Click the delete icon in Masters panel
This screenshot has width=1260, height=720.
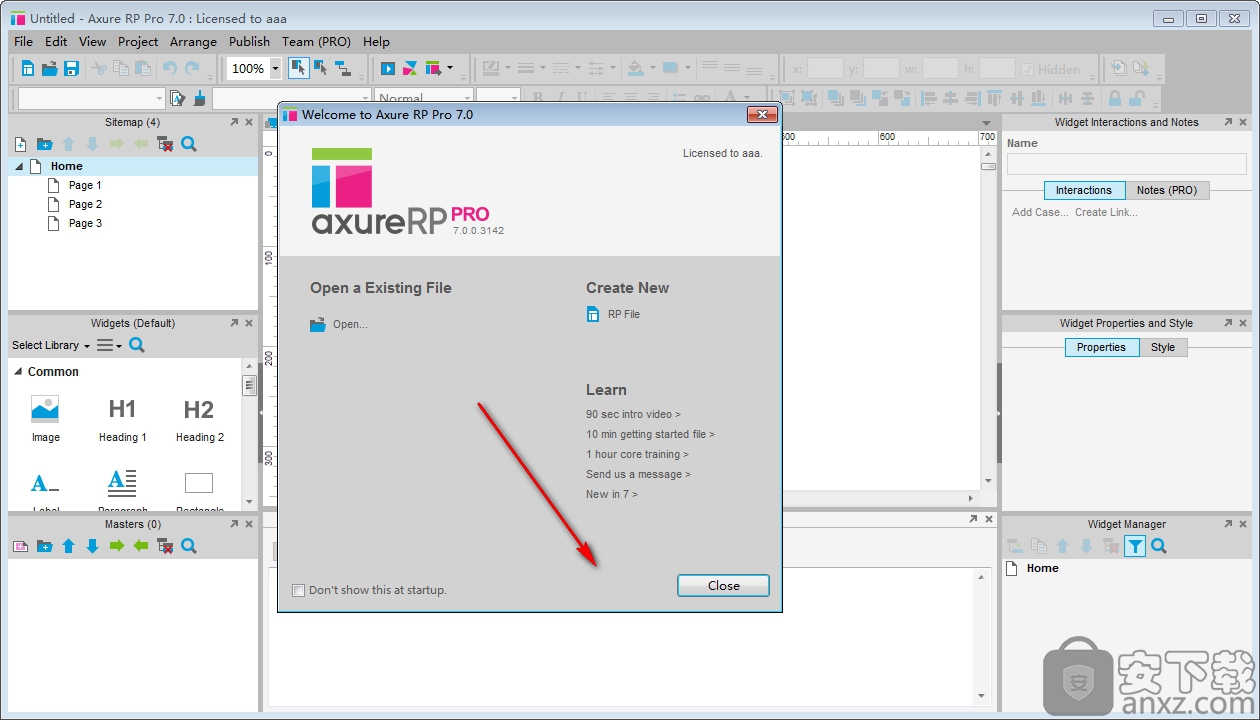pyautogui.click(x=165, y=546)
